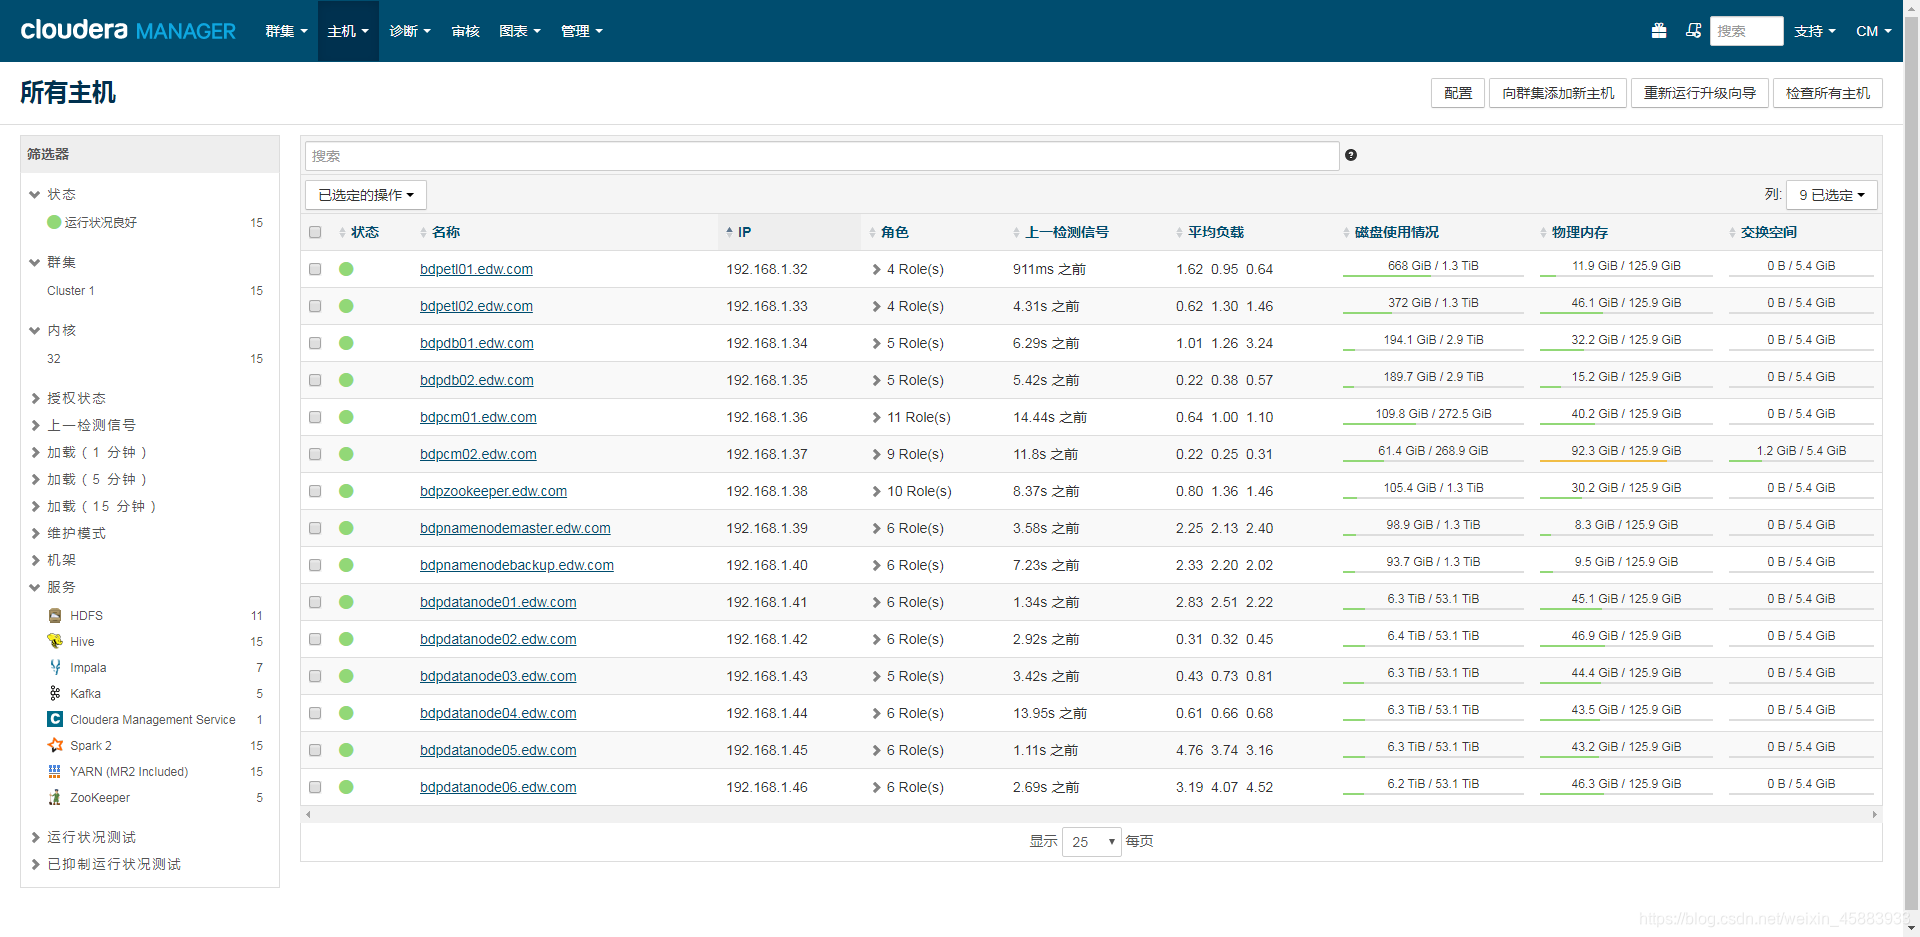
Task: Click the search help question mark icon
Action: click(1351, 155)
